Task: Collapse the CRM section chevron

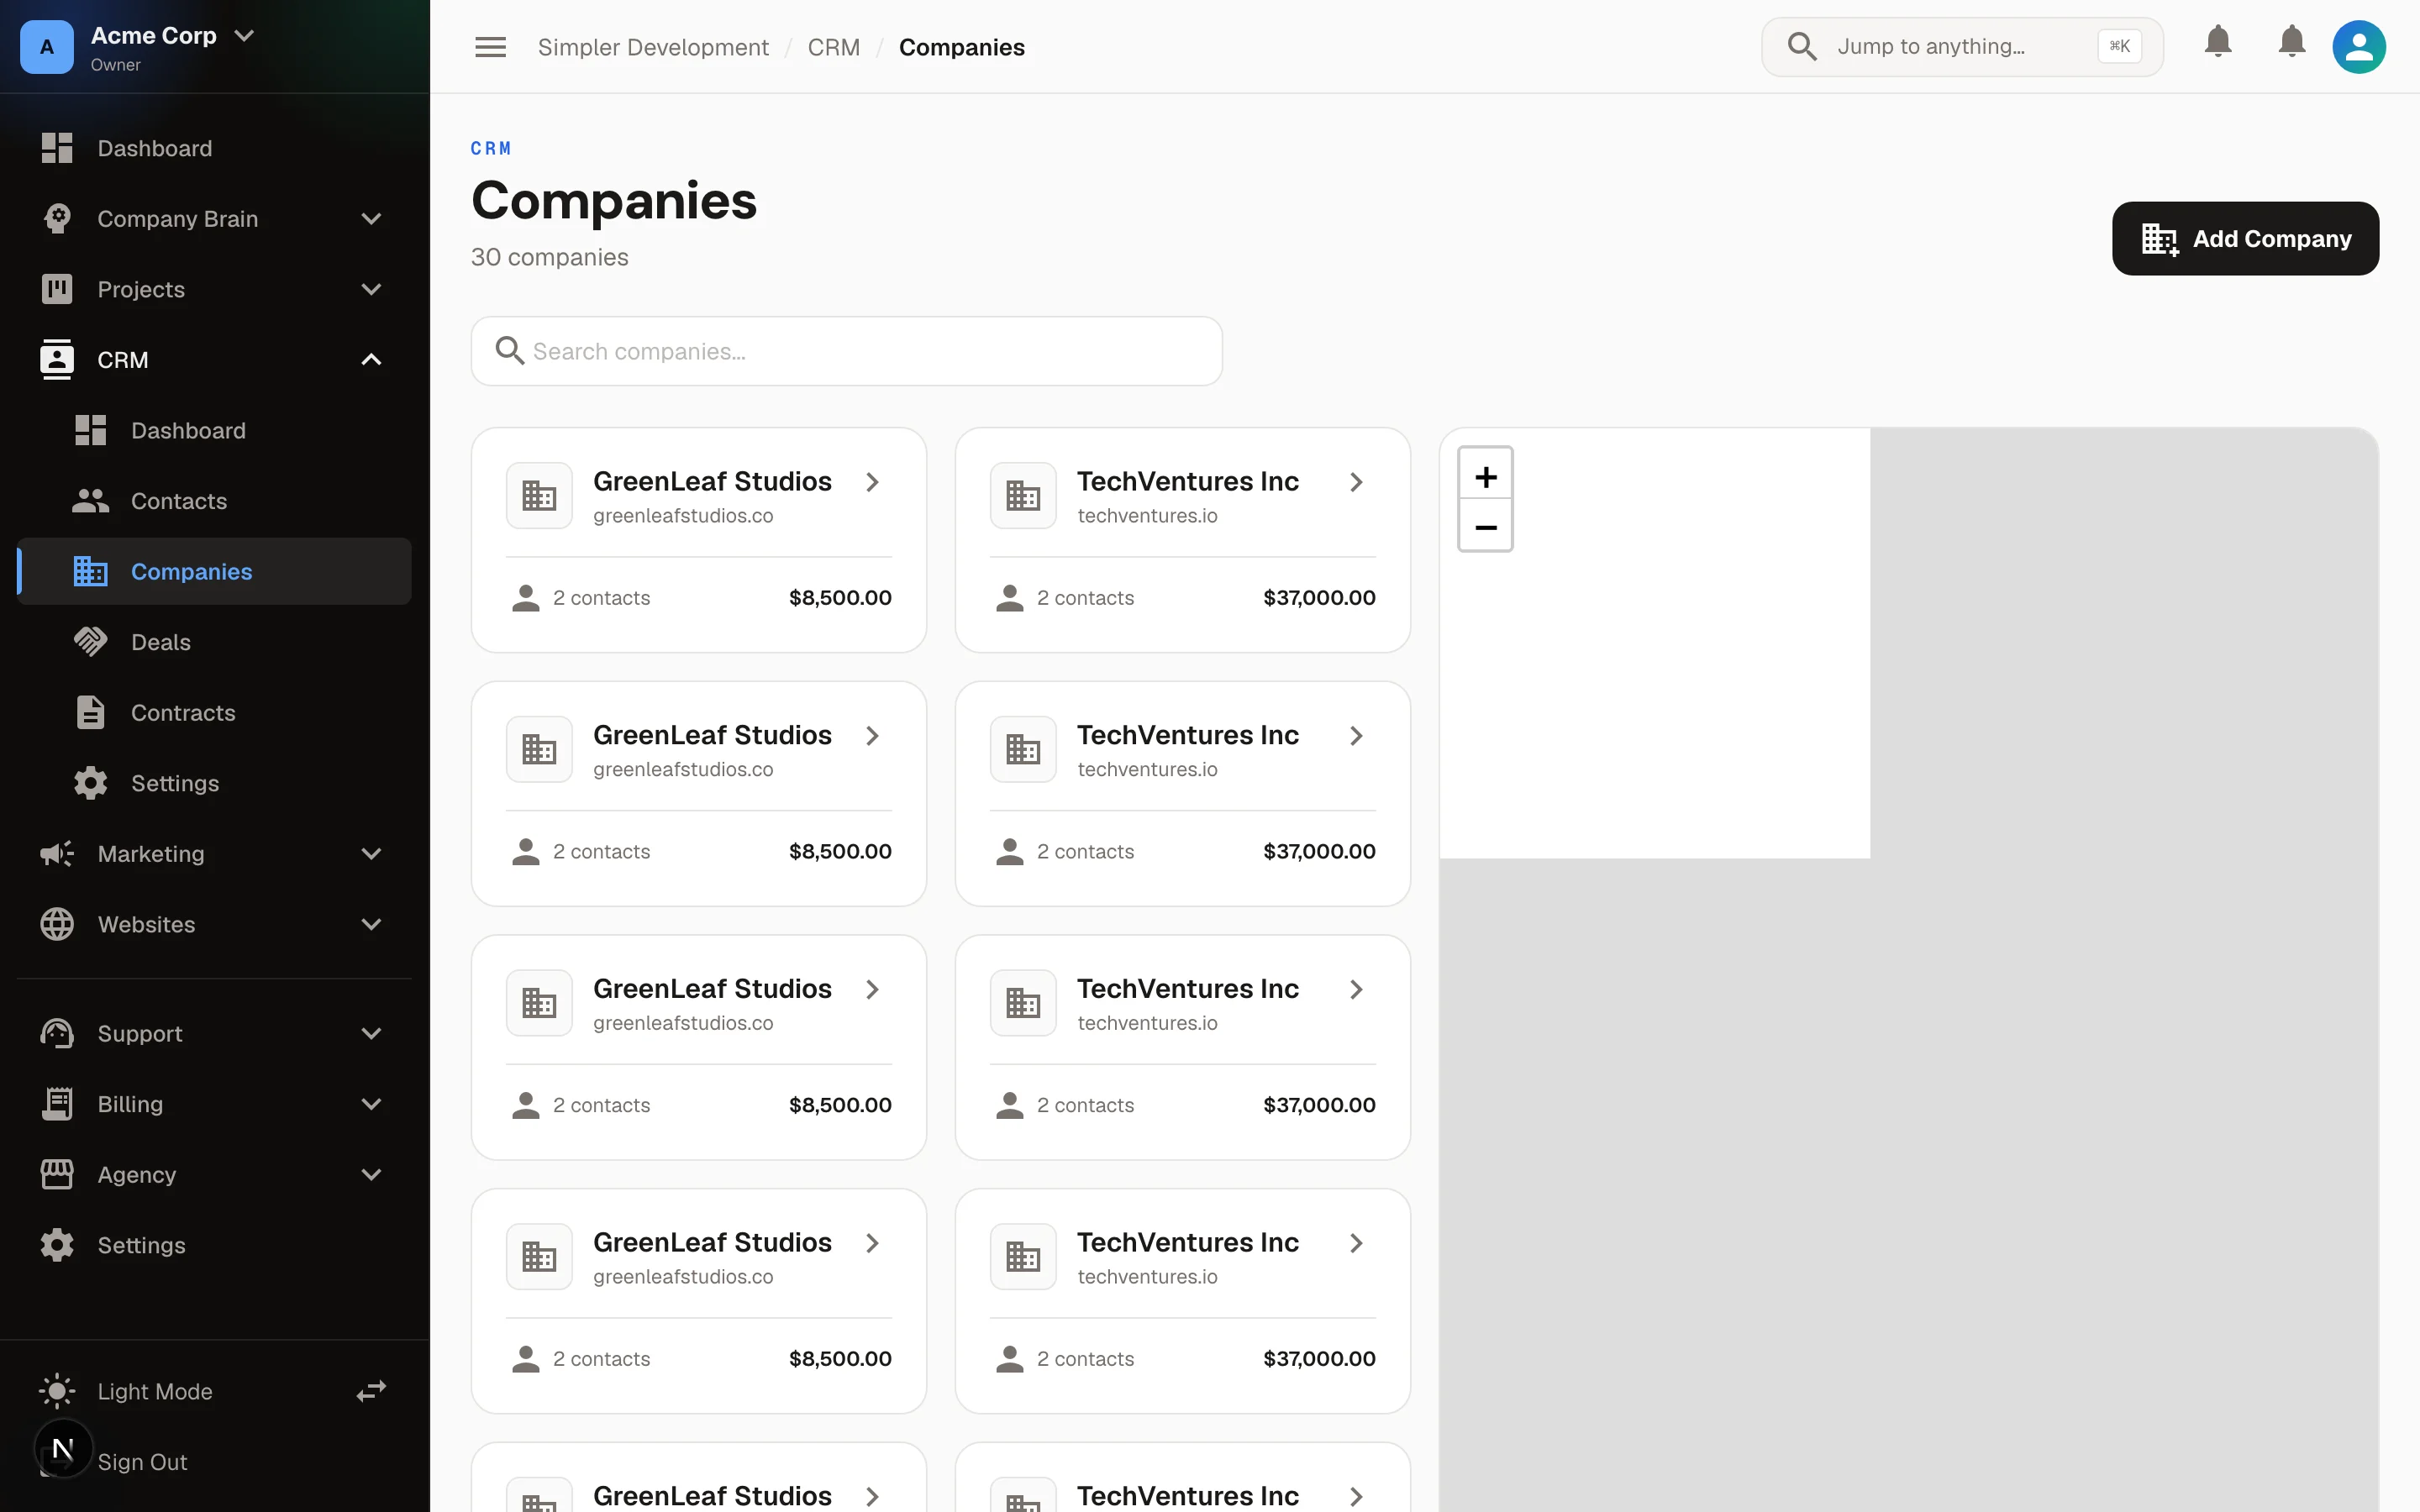Action: click(371, 360)
